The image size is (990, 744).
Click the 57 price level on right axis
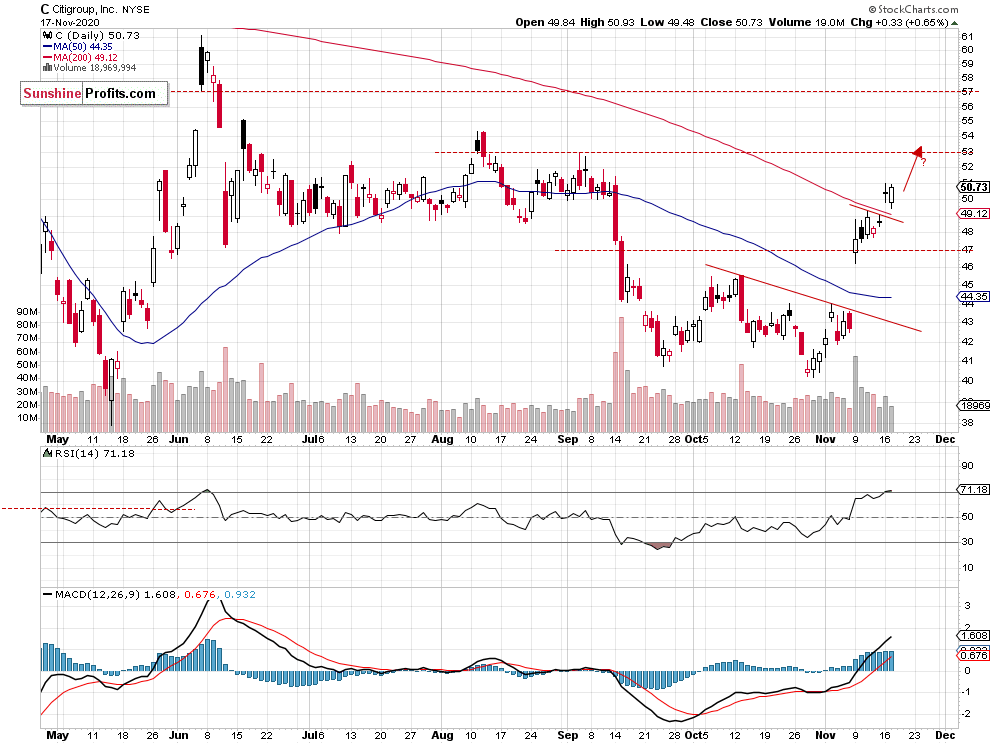967,92
